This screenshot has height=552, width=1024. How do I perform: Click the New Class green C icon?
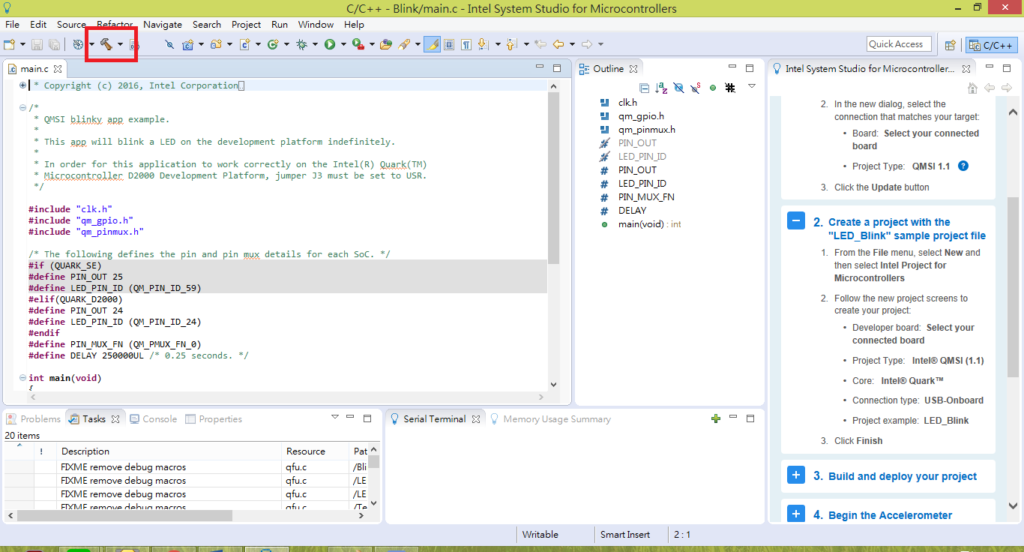273,44
